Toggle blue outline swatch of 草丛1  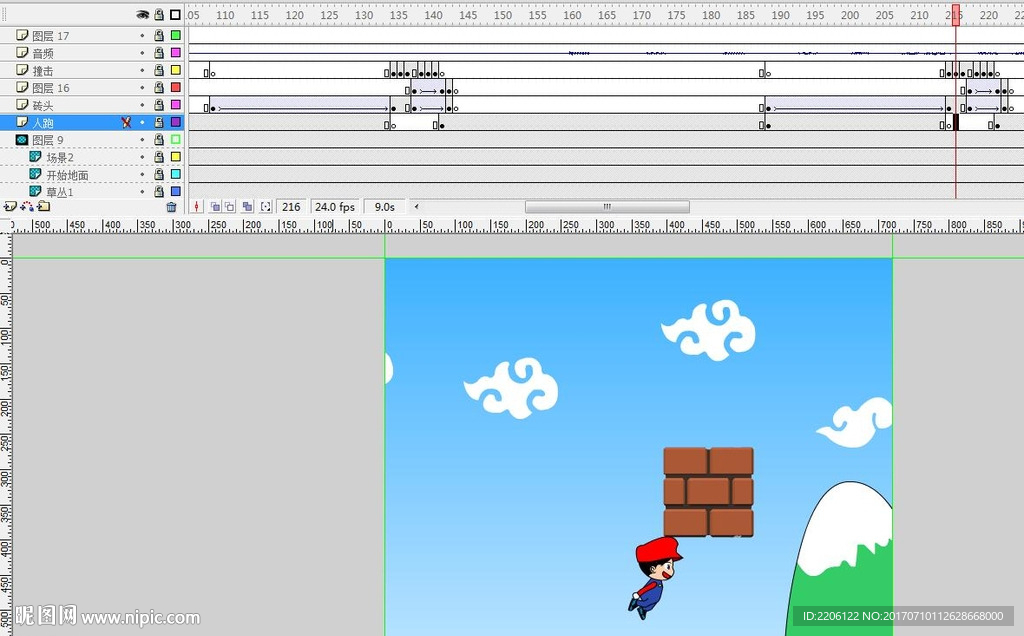[176, 191]
